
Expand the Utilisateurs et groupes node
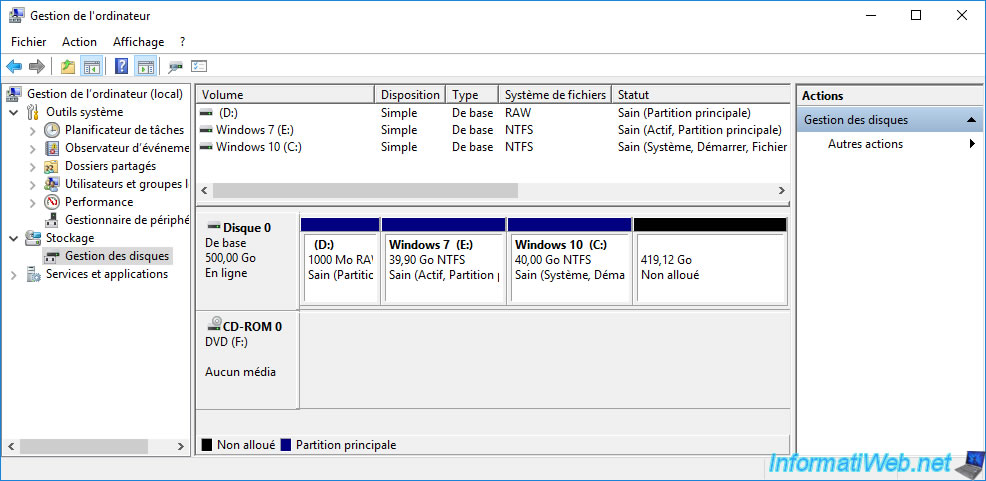tap(33, 185)
